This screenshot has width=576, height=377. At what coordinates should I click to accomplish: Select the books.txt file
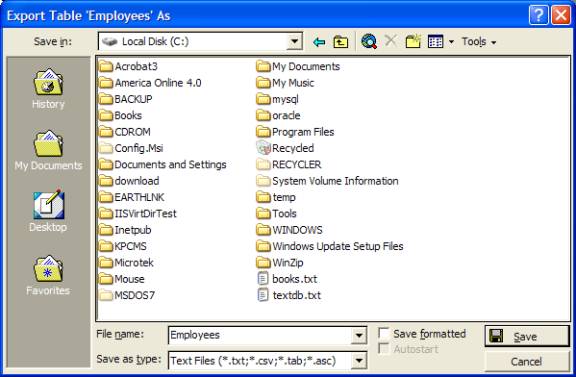pos(287,279)
